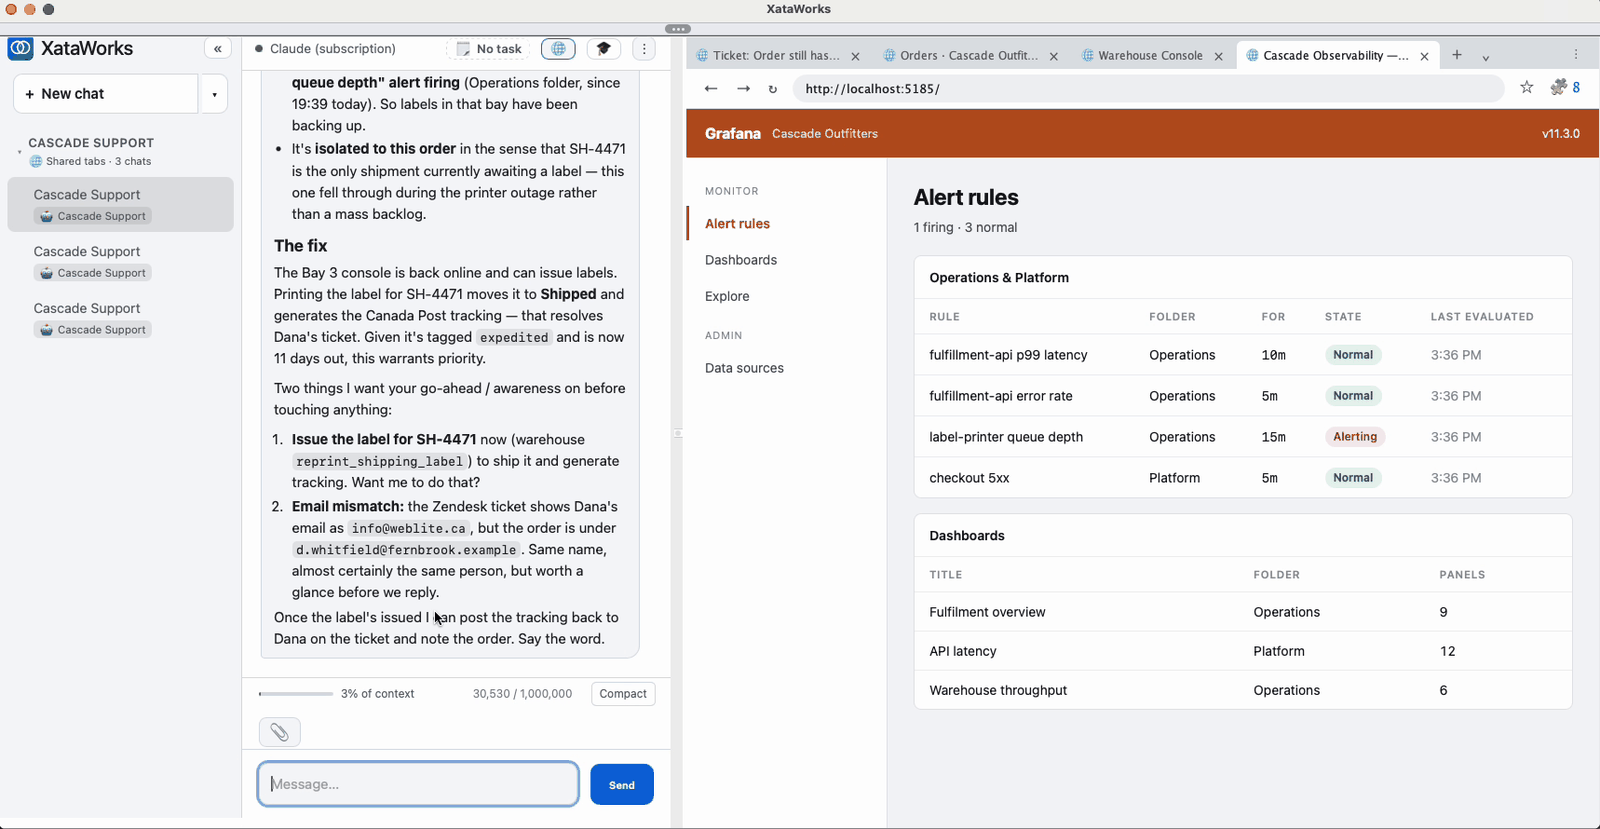Click the localhost:5185 address bar
This screenshot has height=829, width=1600.
coord(1148,88)
